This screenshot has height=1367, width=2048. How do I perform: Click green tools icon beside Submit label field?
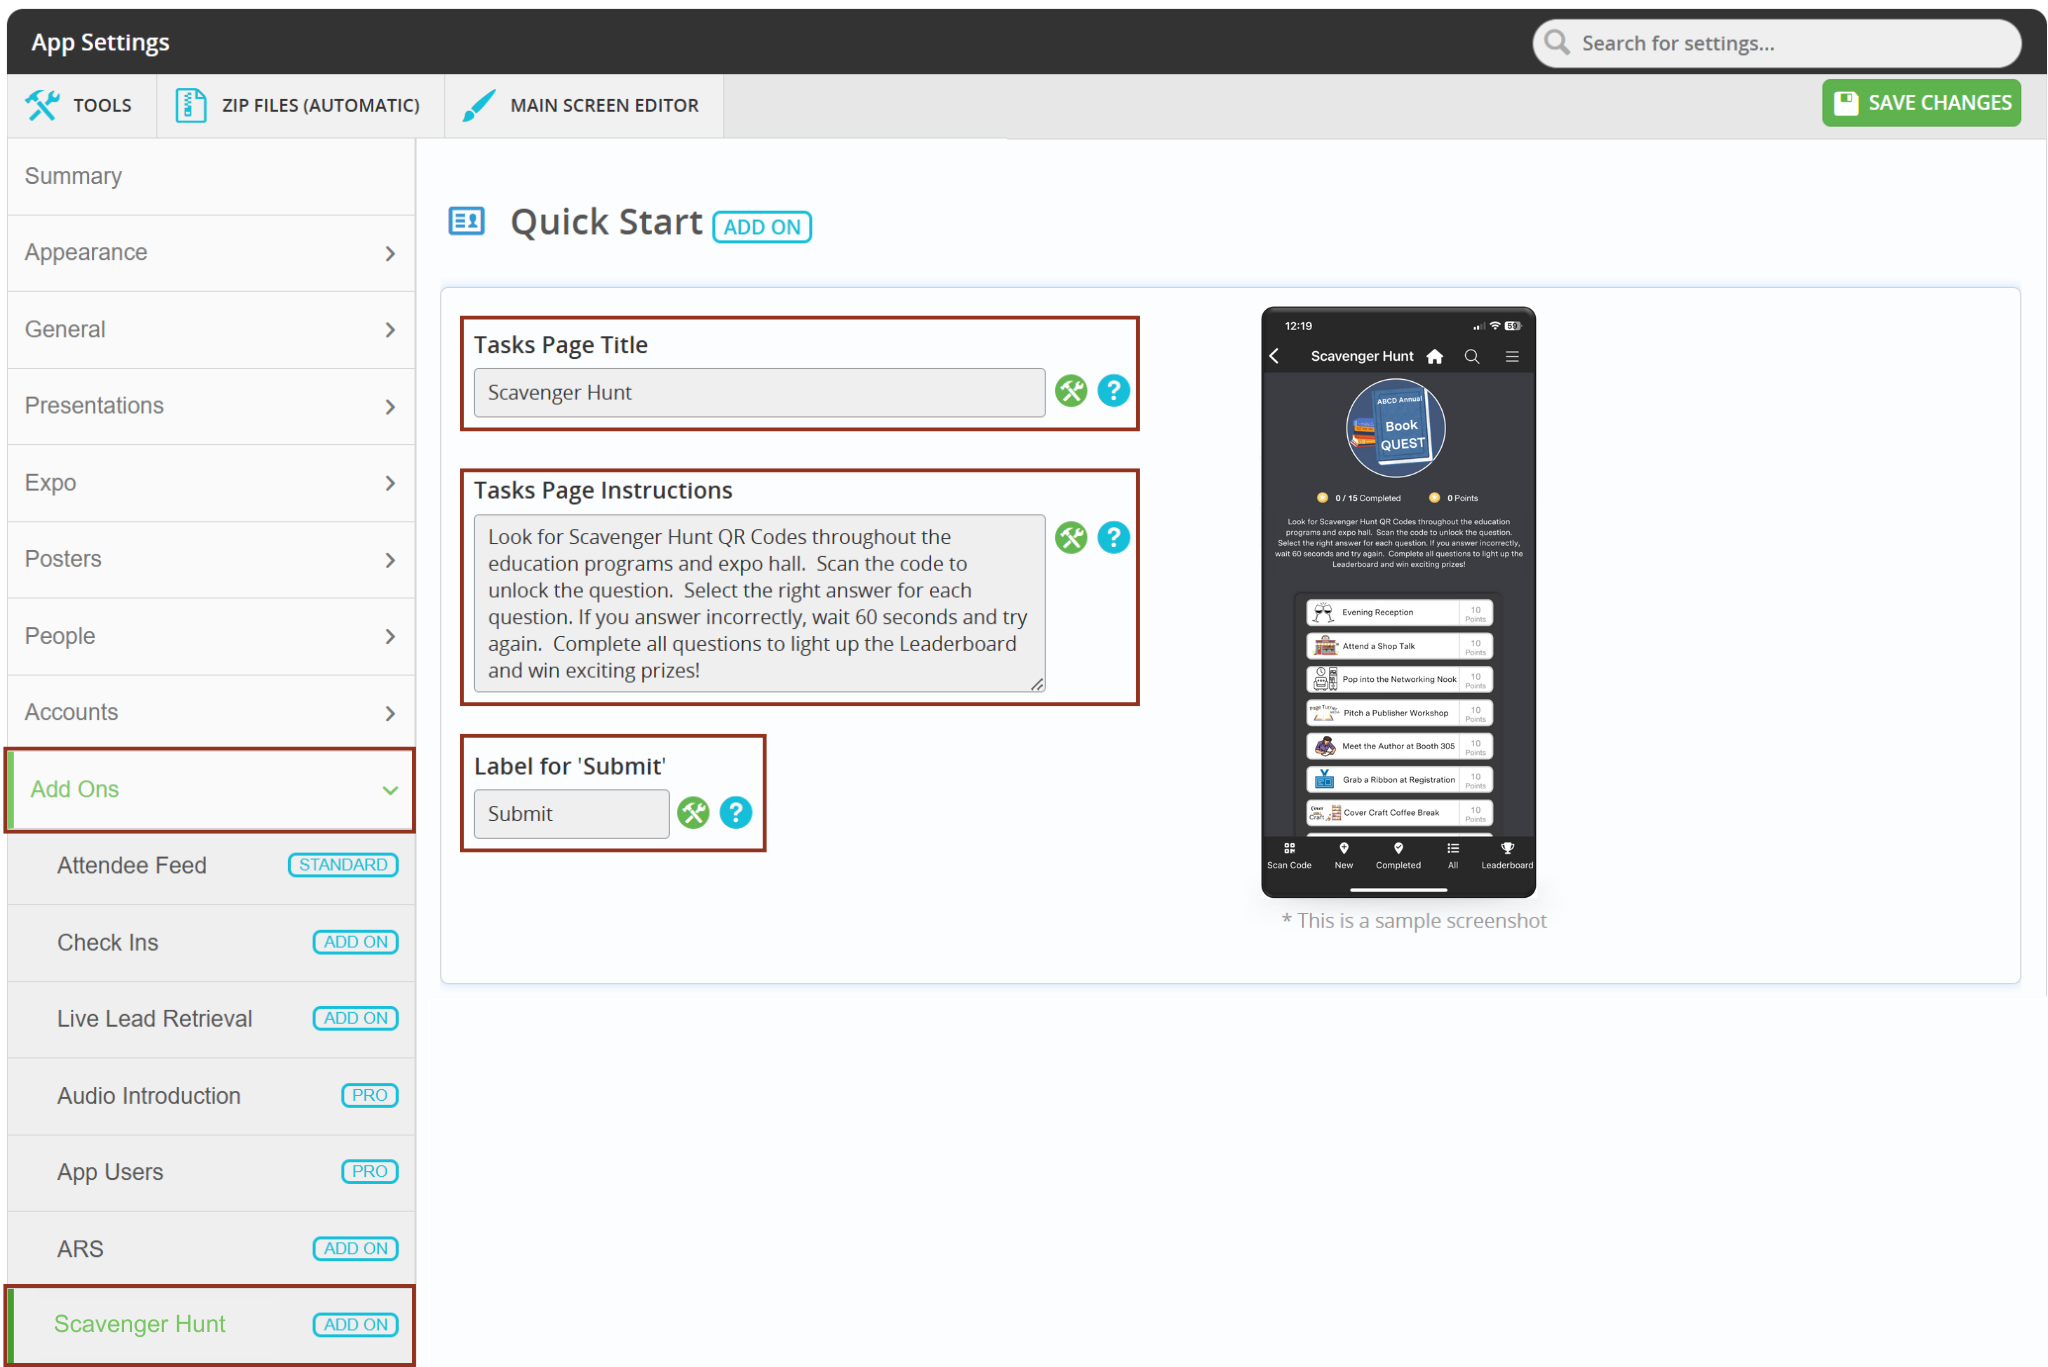point(693,813)
